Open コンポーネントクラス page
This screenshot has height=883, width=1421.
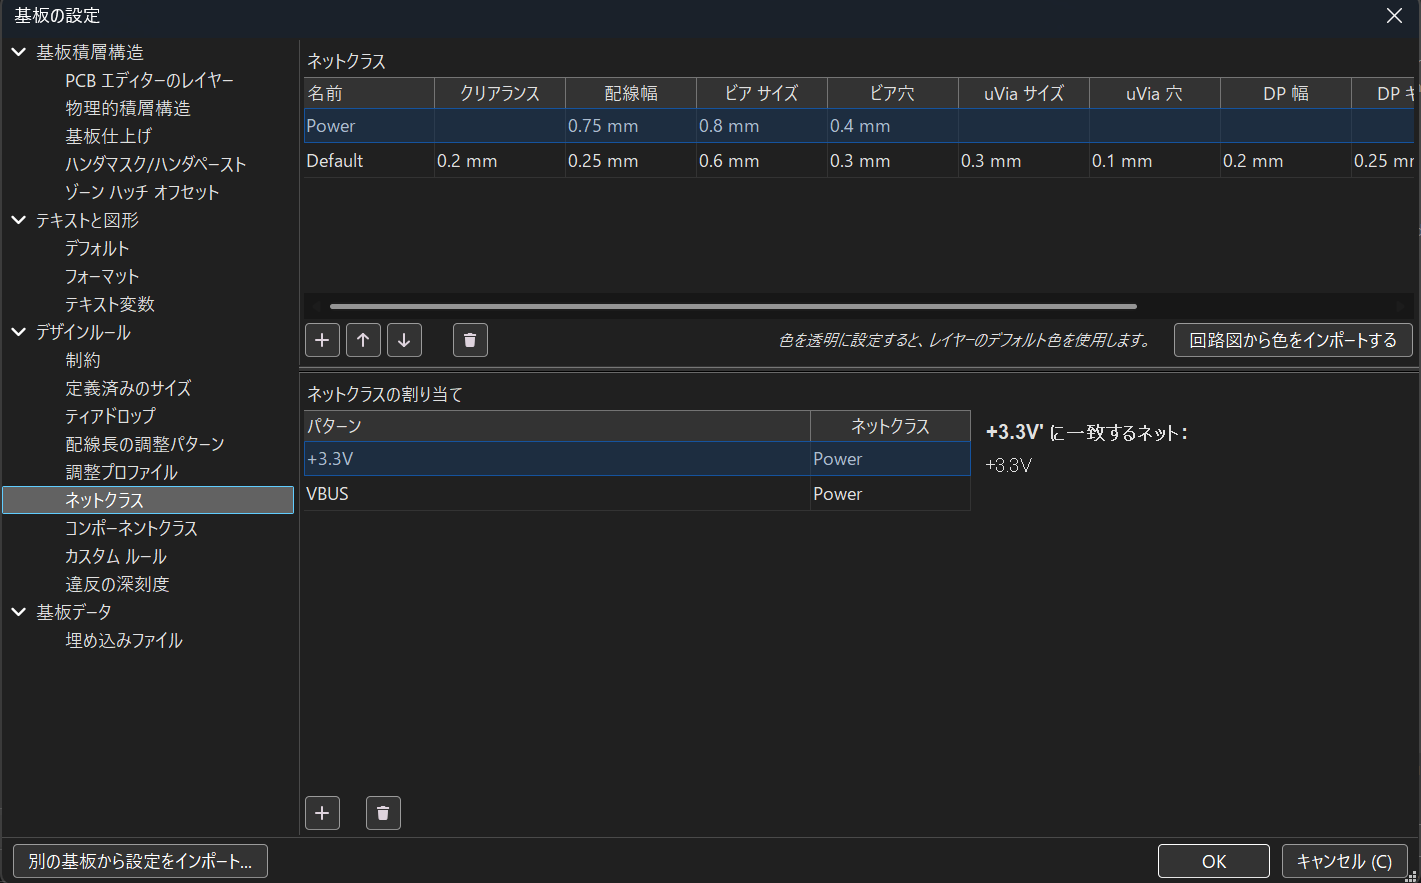(x=131, y=528)
